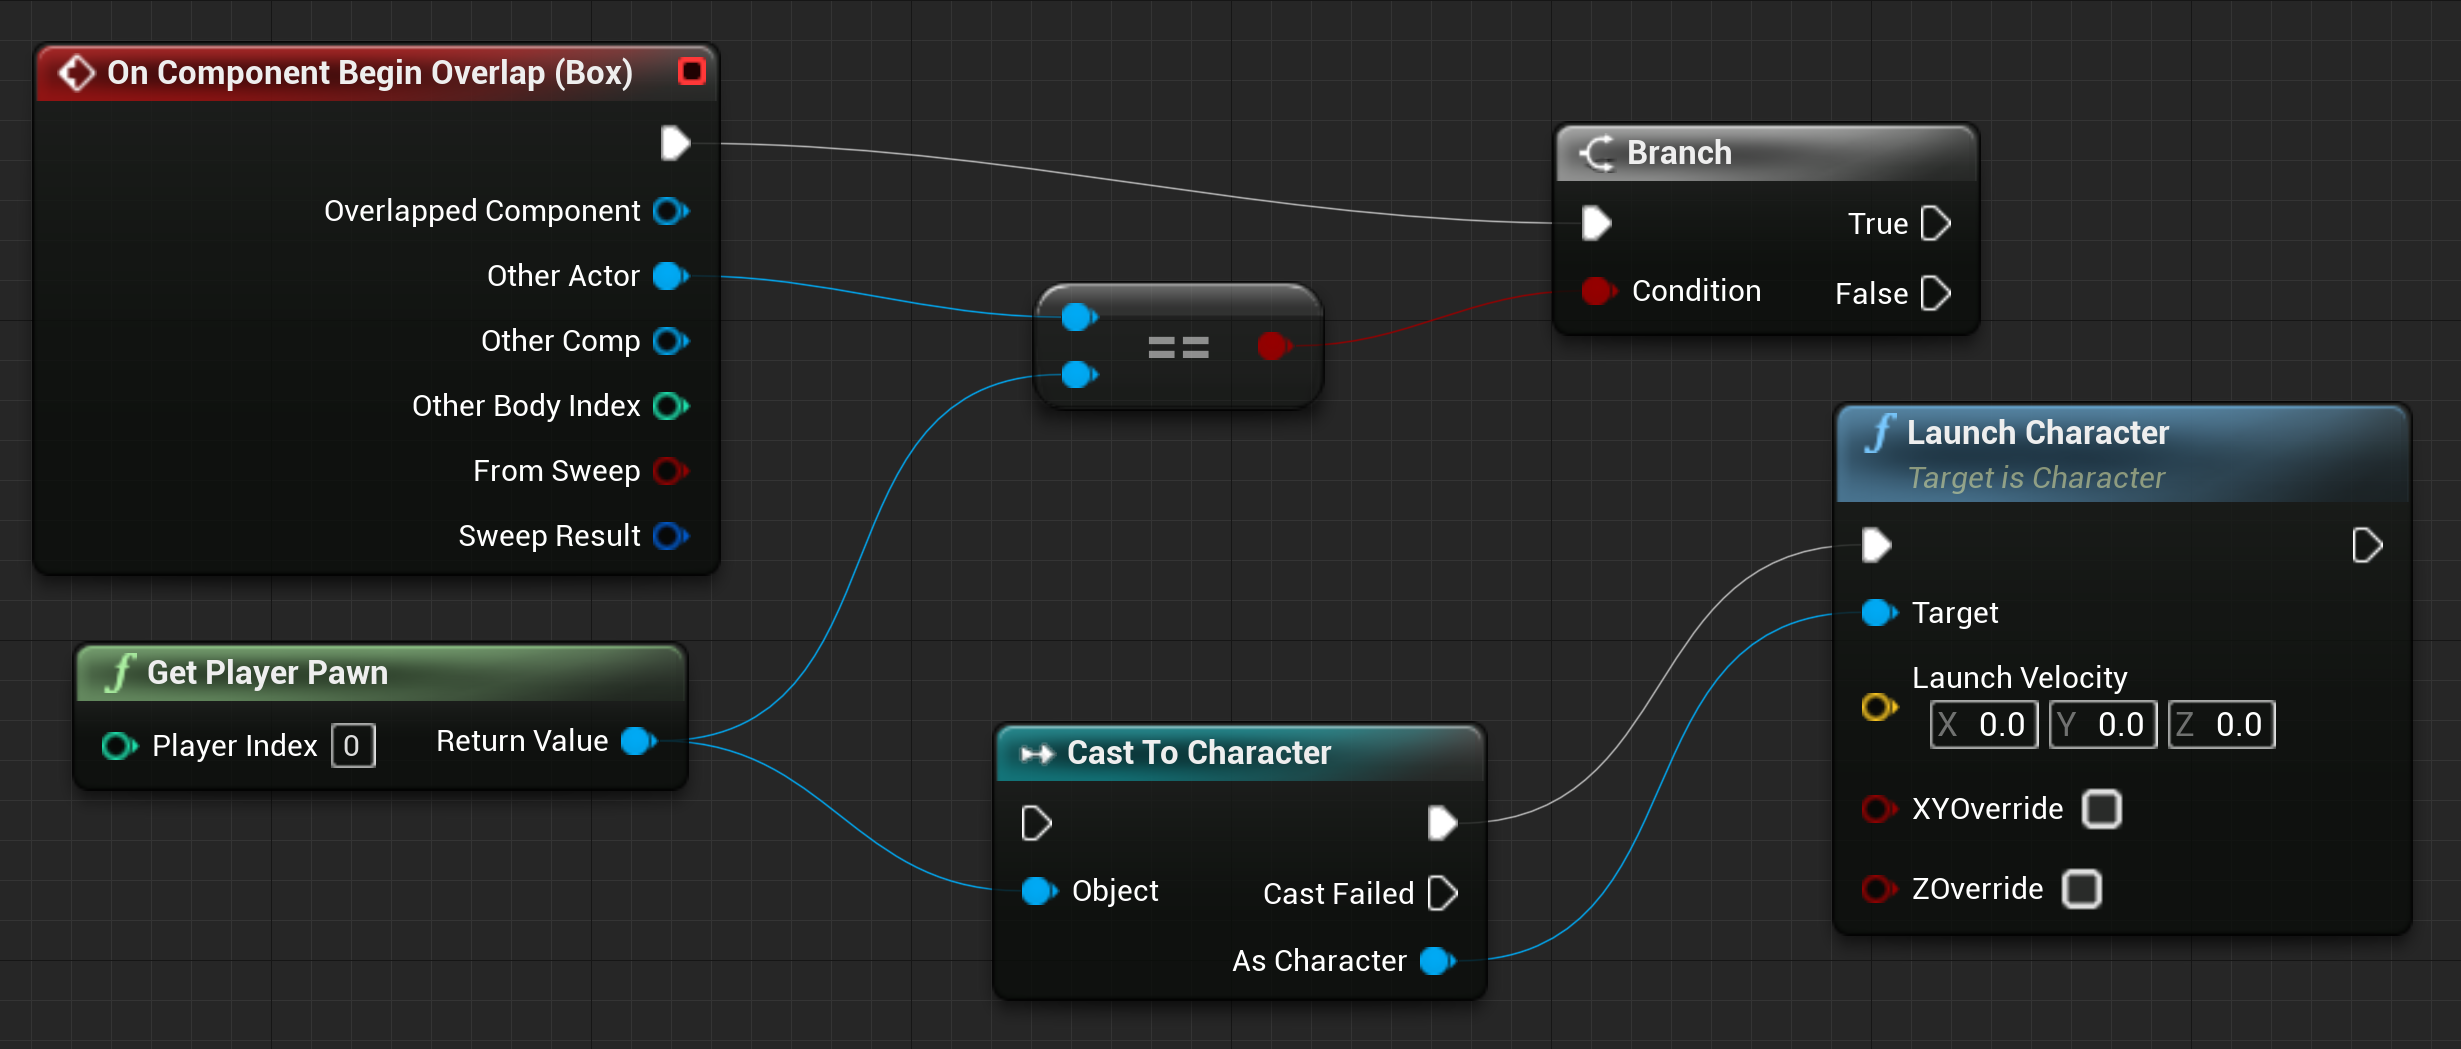Toggle the Condition pin on Branch node

[x=1597, y=291]
